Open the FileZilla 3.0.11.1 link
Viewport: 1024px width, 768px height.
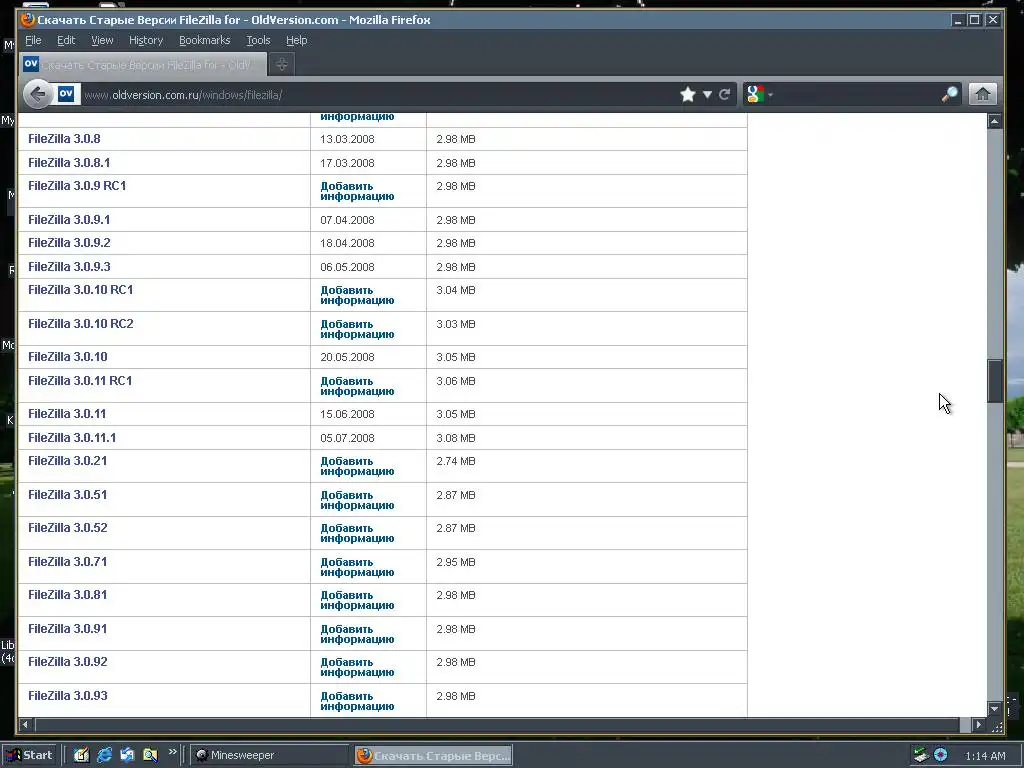pyautogui.click(x=72, y=438)
